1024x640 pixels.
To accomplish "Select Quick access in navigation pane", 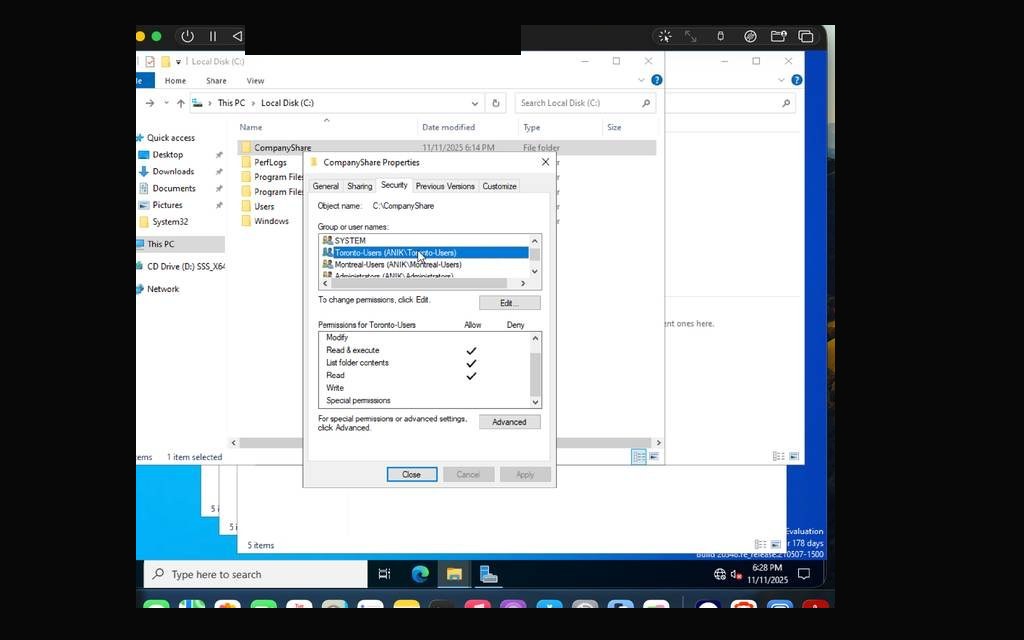I will (x=171, y=138).
